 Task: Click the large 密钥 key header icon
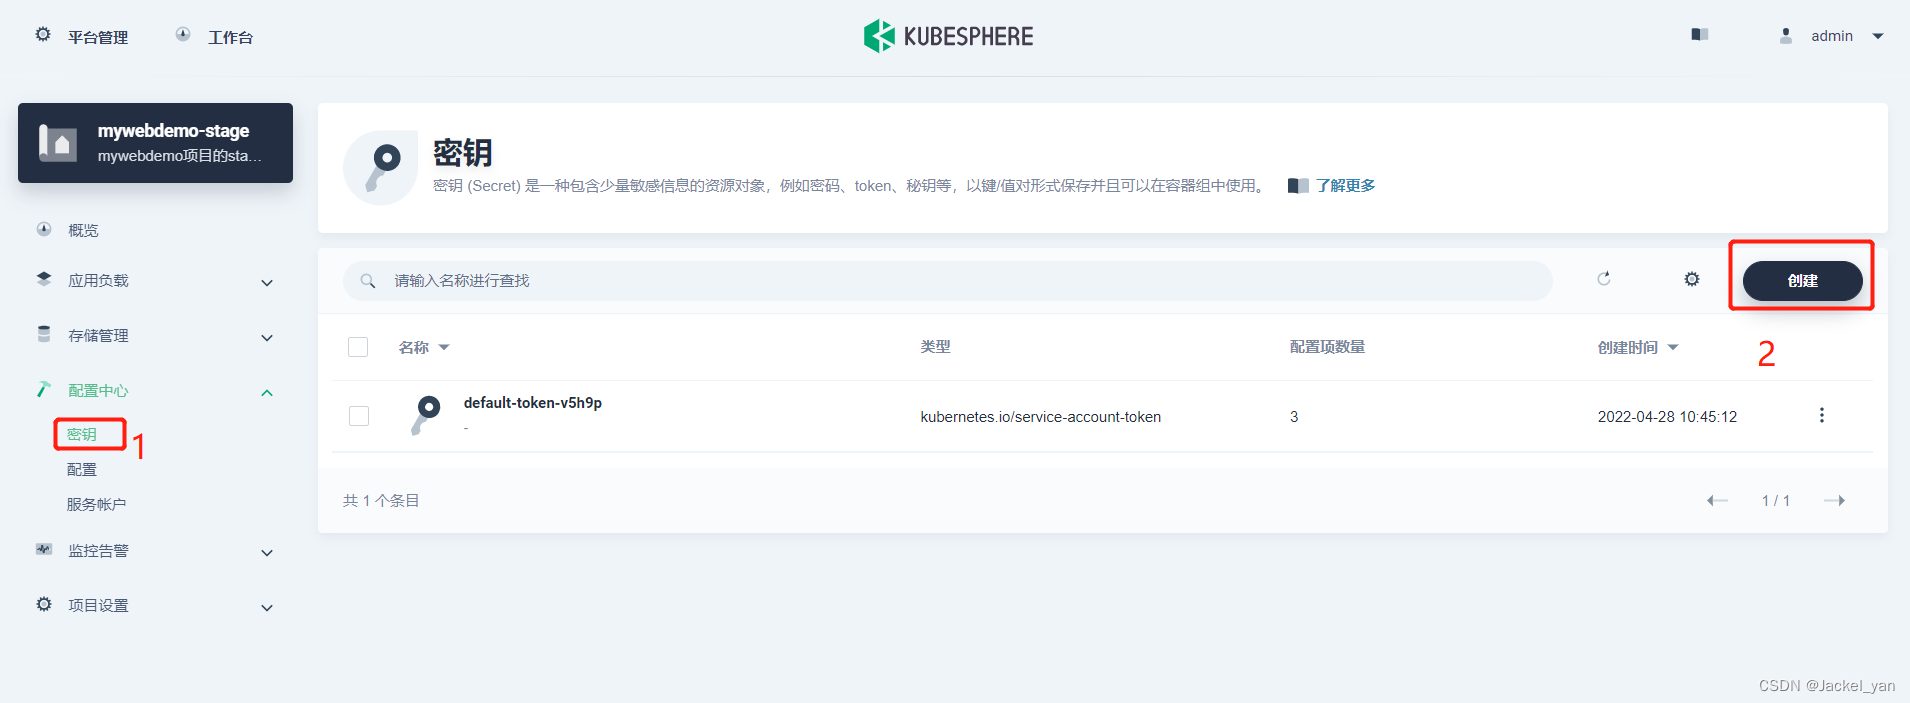pos(380,168)
